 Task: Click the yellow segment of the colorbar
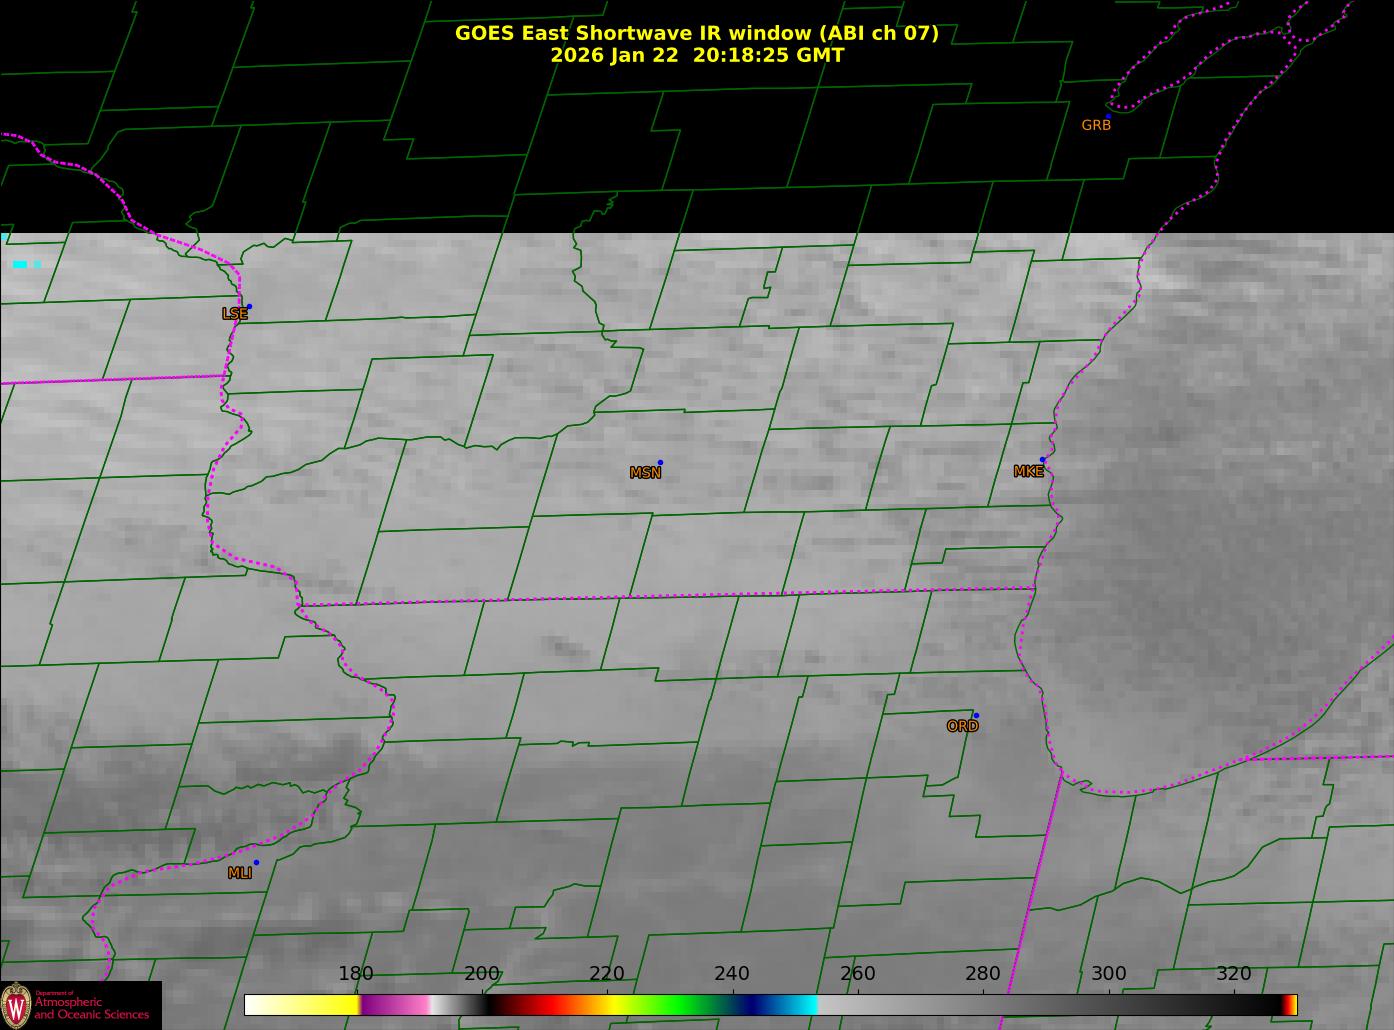pyautogui.click(x=320, y=1005)
